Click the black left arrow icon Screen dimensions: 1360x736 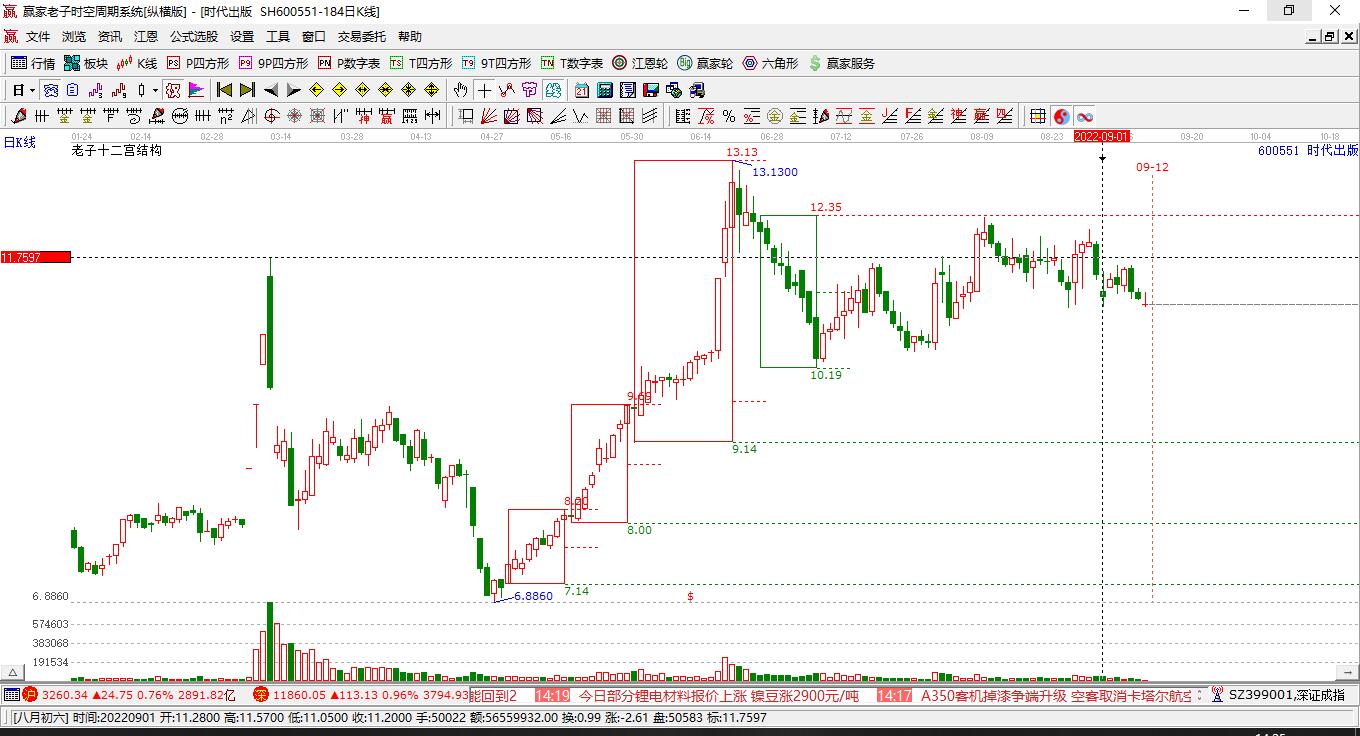[x=271, y=90]
